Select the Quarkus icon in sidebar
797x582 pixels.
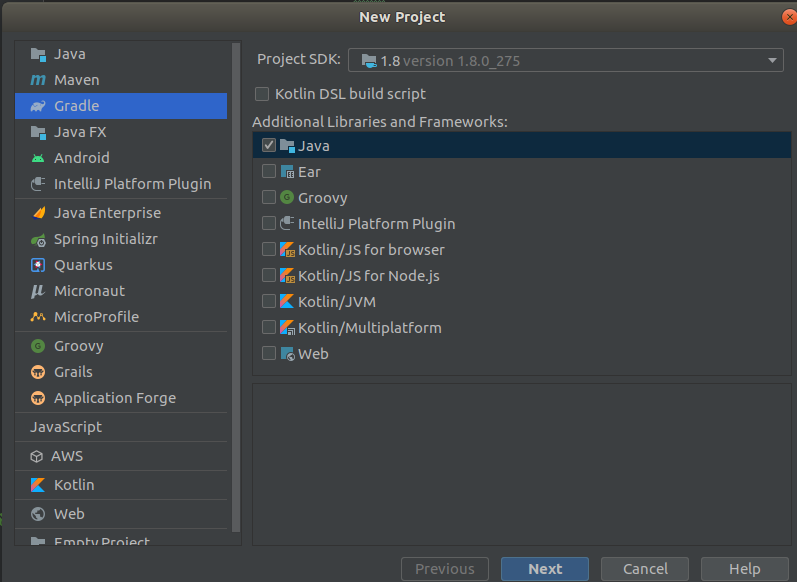(38, 265)
